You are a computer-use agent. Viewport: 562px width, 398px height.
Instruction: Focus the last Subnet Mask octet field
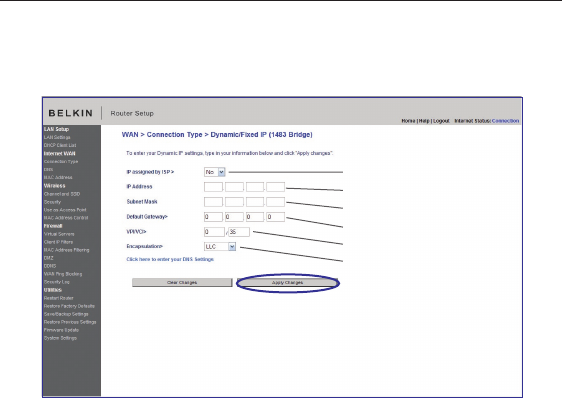point(276,202)
